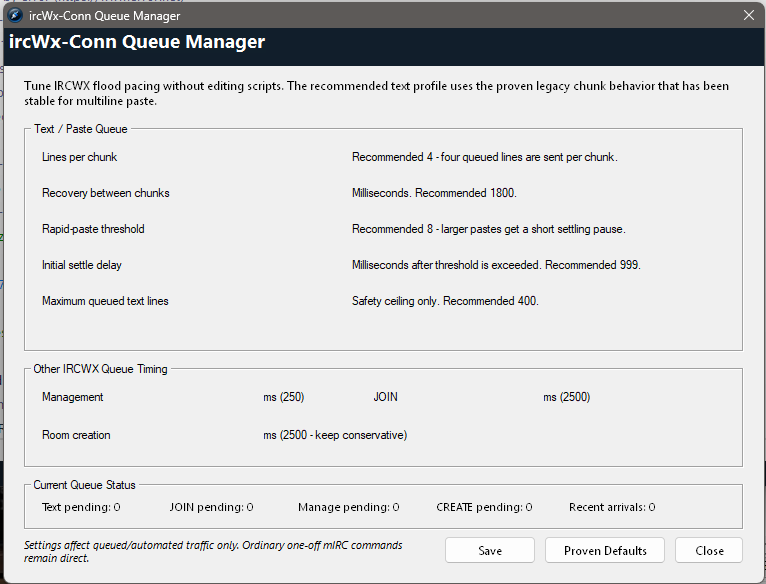Viewport: 766px width, 584px height.
Task: Click the 'Settings affect queued/automated traffic' note
Action: tap(213, 552)
